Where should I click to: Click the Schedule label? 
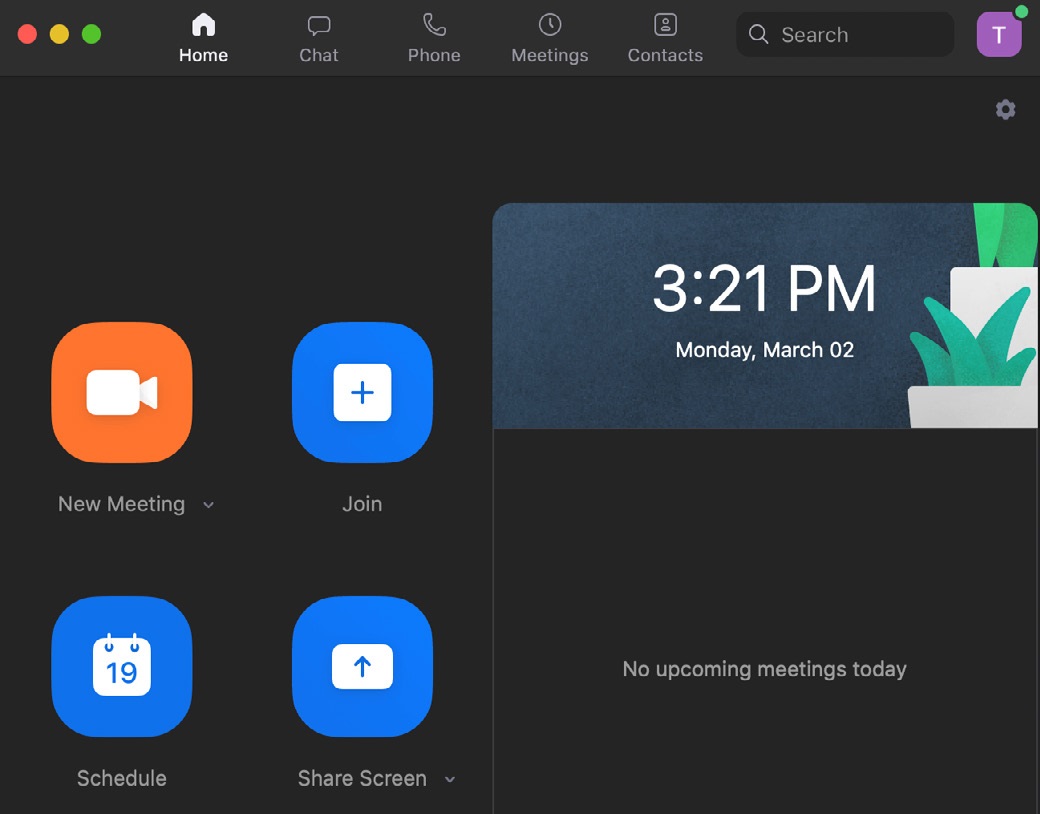pyautogui.click(x=122, y=778)
